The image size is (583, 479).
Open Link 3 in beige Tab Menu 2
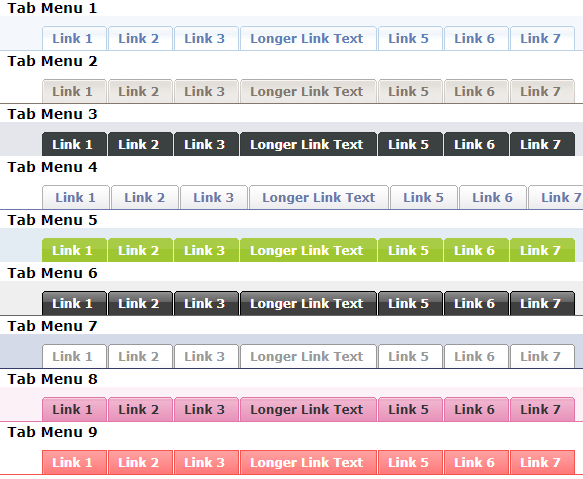[206, 91]
